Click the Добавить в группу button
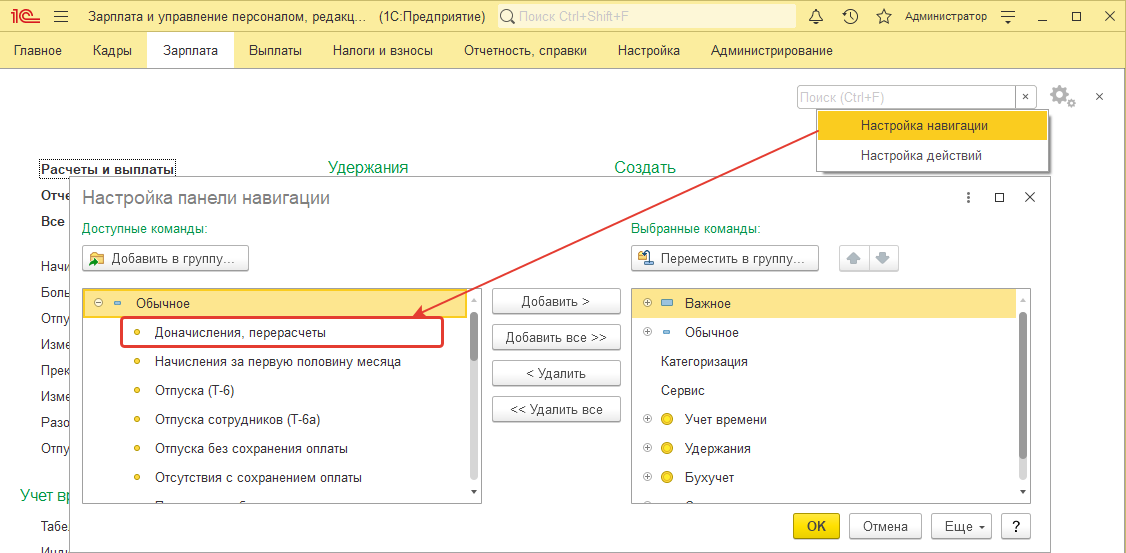The image size is (1126, 553). click(x=165, y=258)
